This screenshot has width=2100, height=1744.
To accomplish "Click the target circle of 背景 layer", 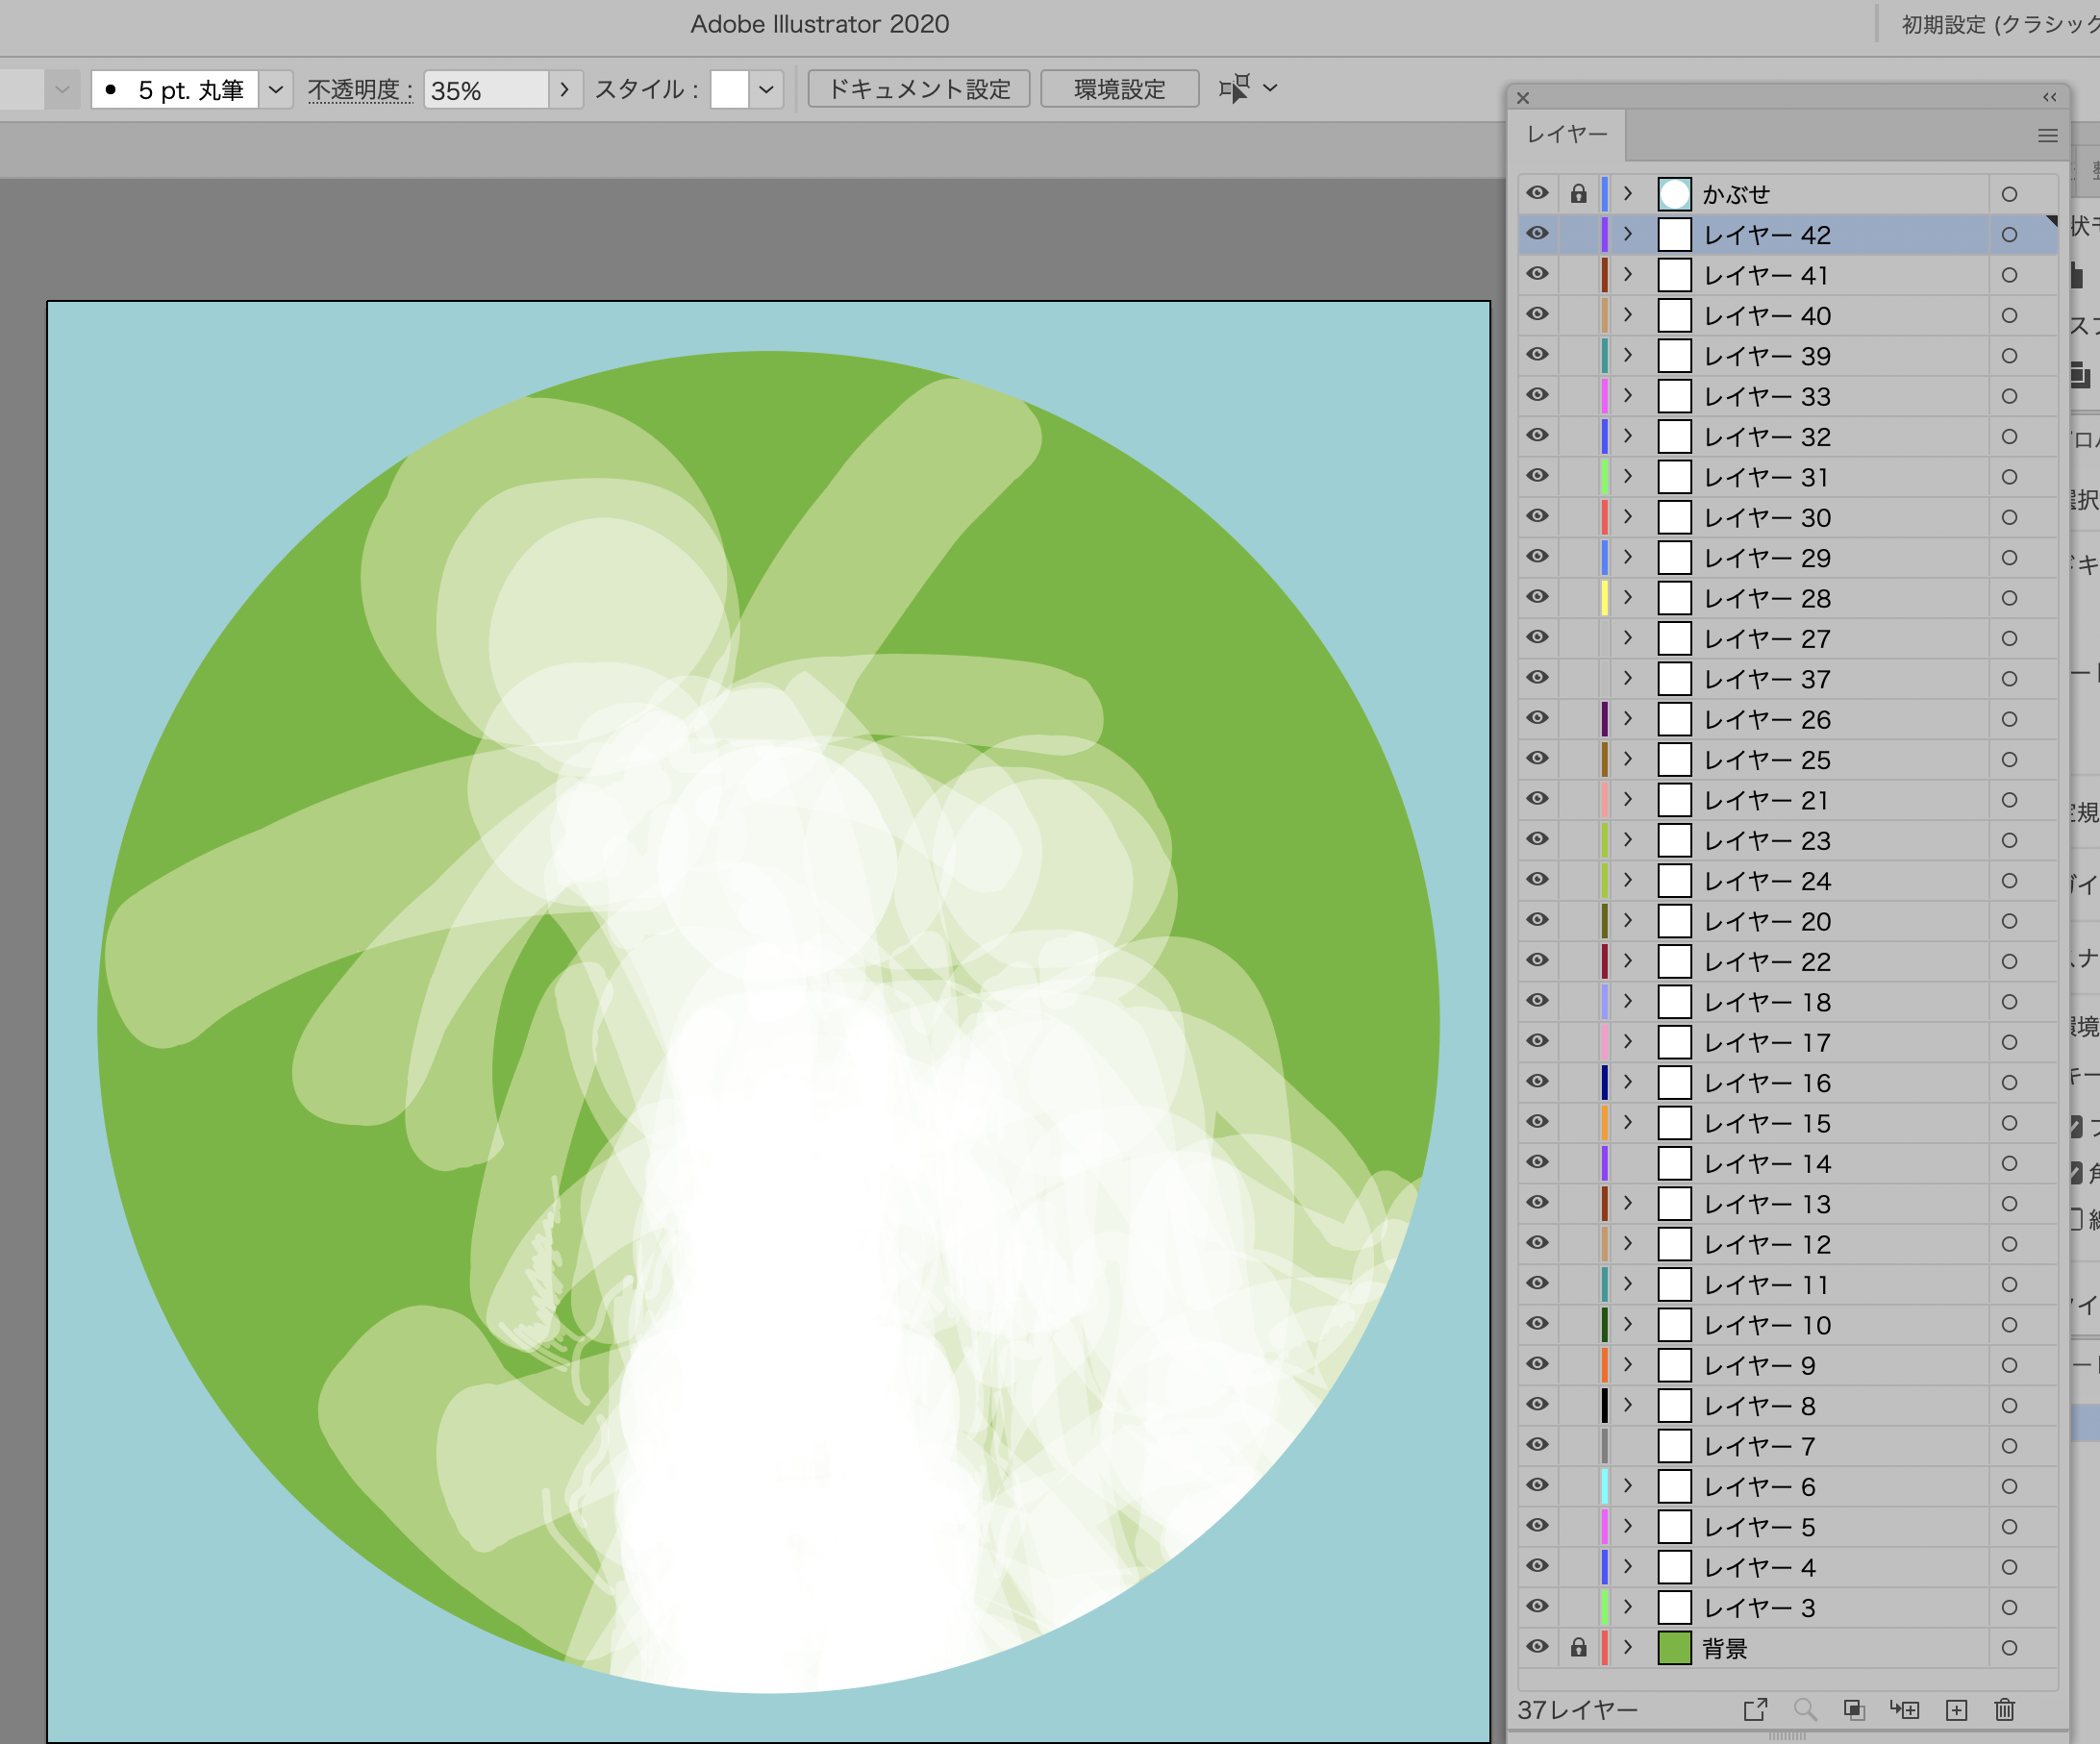I will click(2010, 1647).
